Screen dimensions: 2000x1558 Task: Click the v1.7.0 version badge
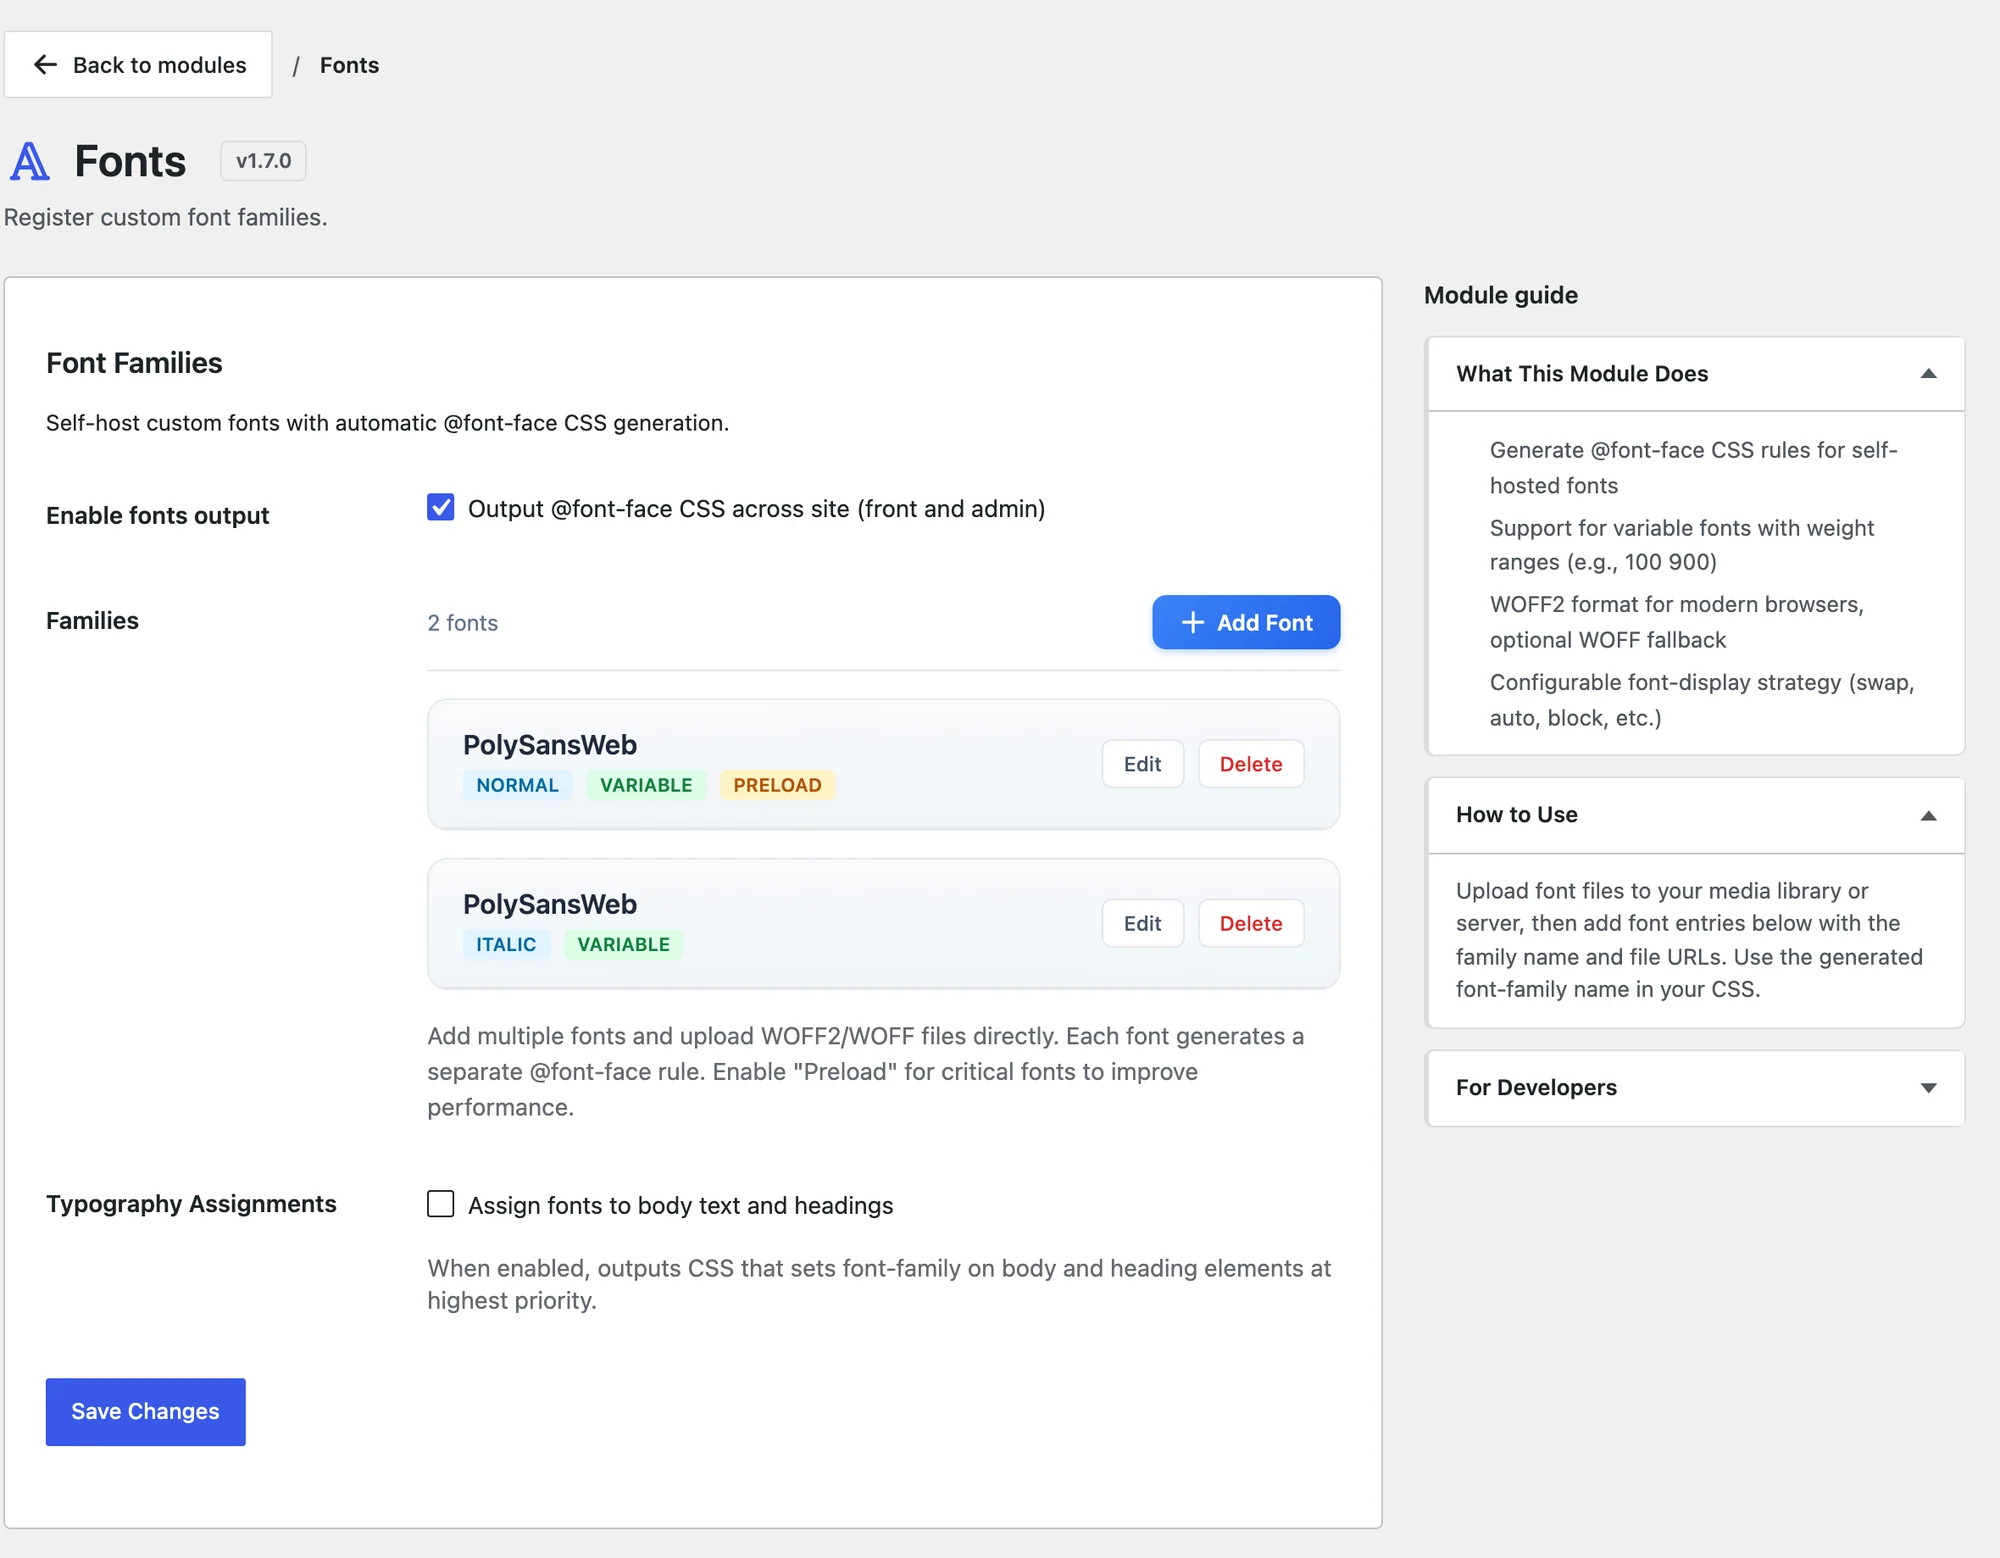pos(263,161)
